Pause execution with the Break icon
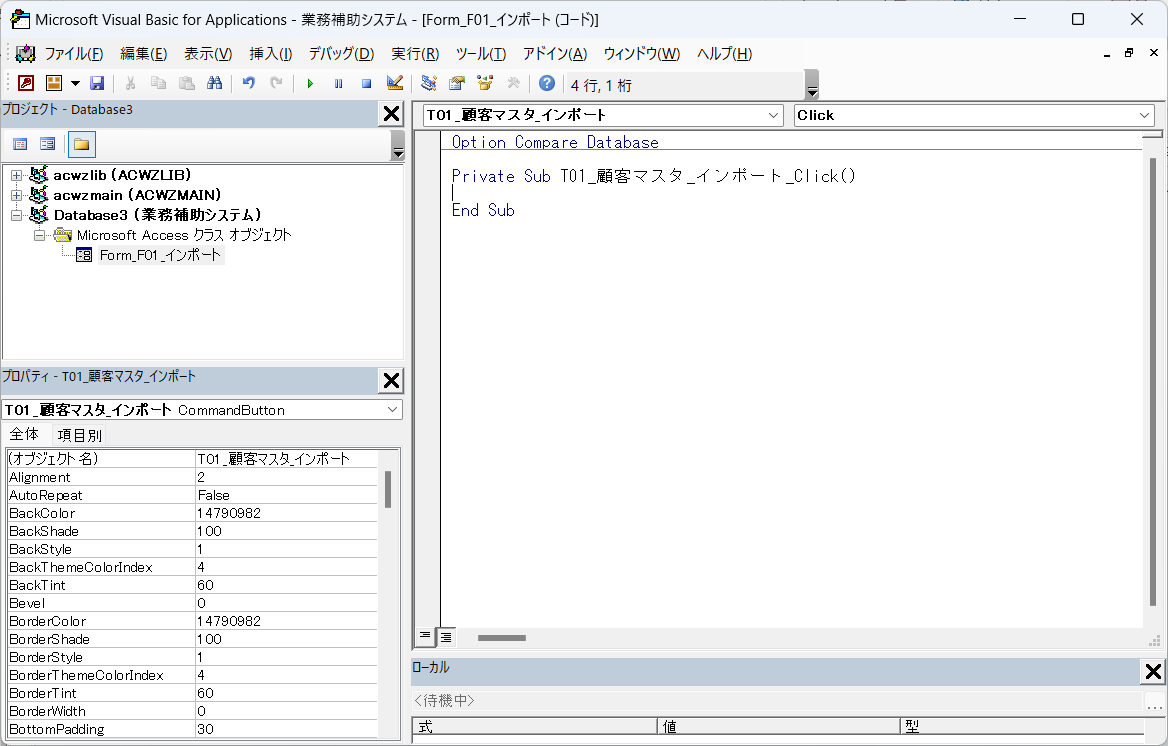Image resolution: width=1168 pixels, height=746 pixels. point(338,84)
